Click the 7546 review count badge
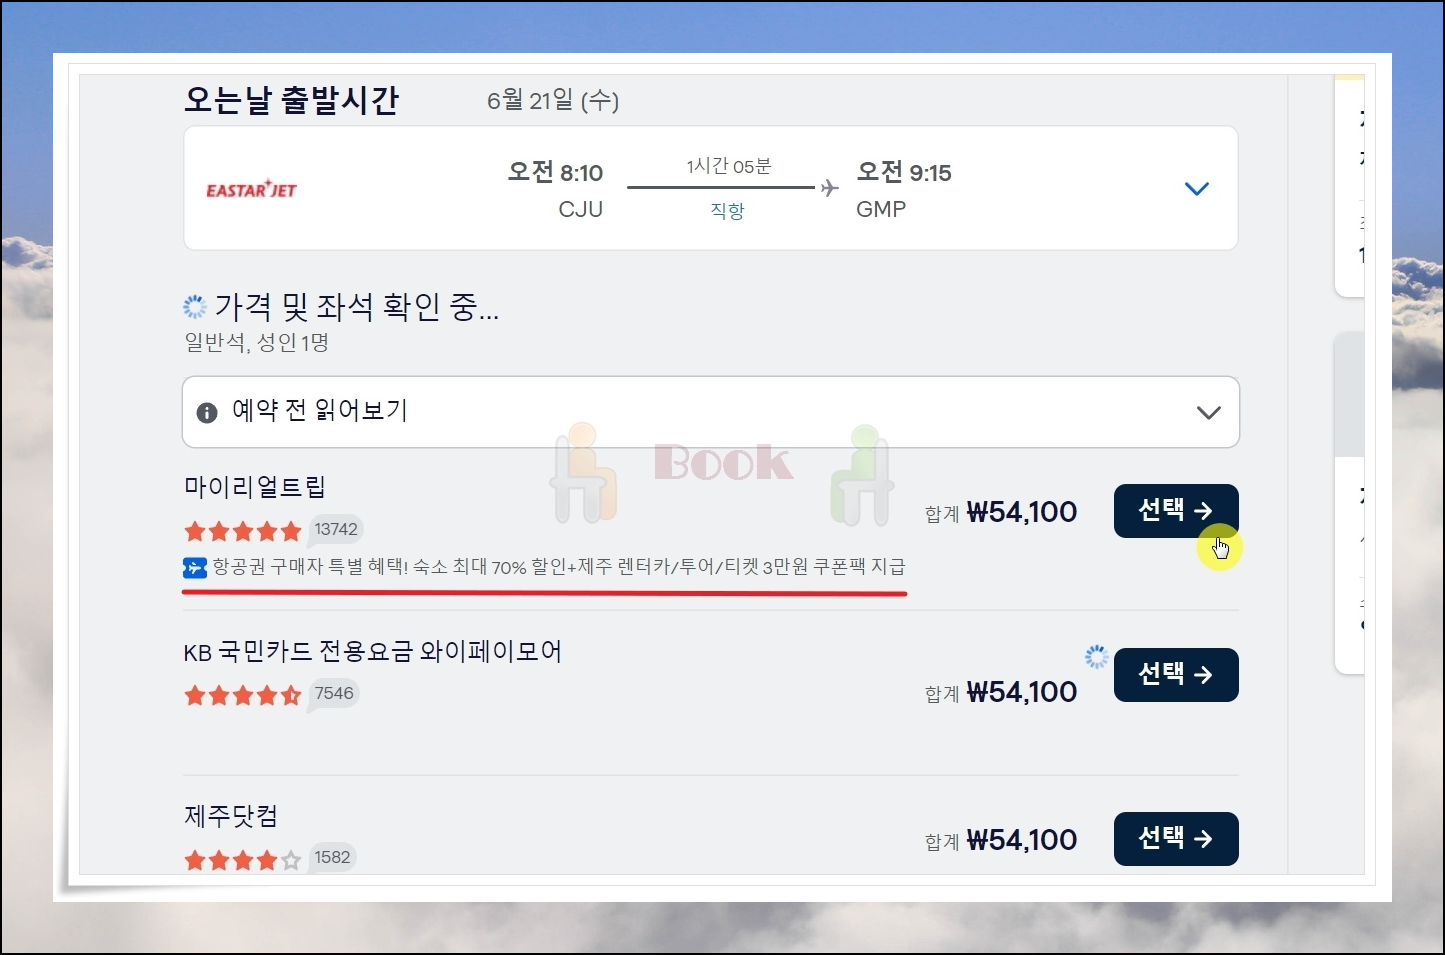 click(334, 693)
